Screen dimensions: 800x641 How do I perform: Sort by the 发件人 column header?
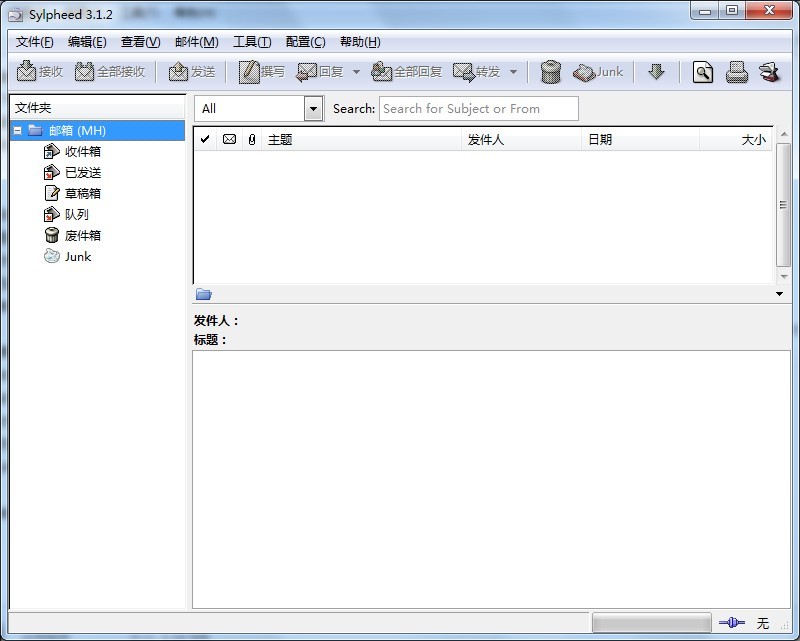(x=520, y=140)
